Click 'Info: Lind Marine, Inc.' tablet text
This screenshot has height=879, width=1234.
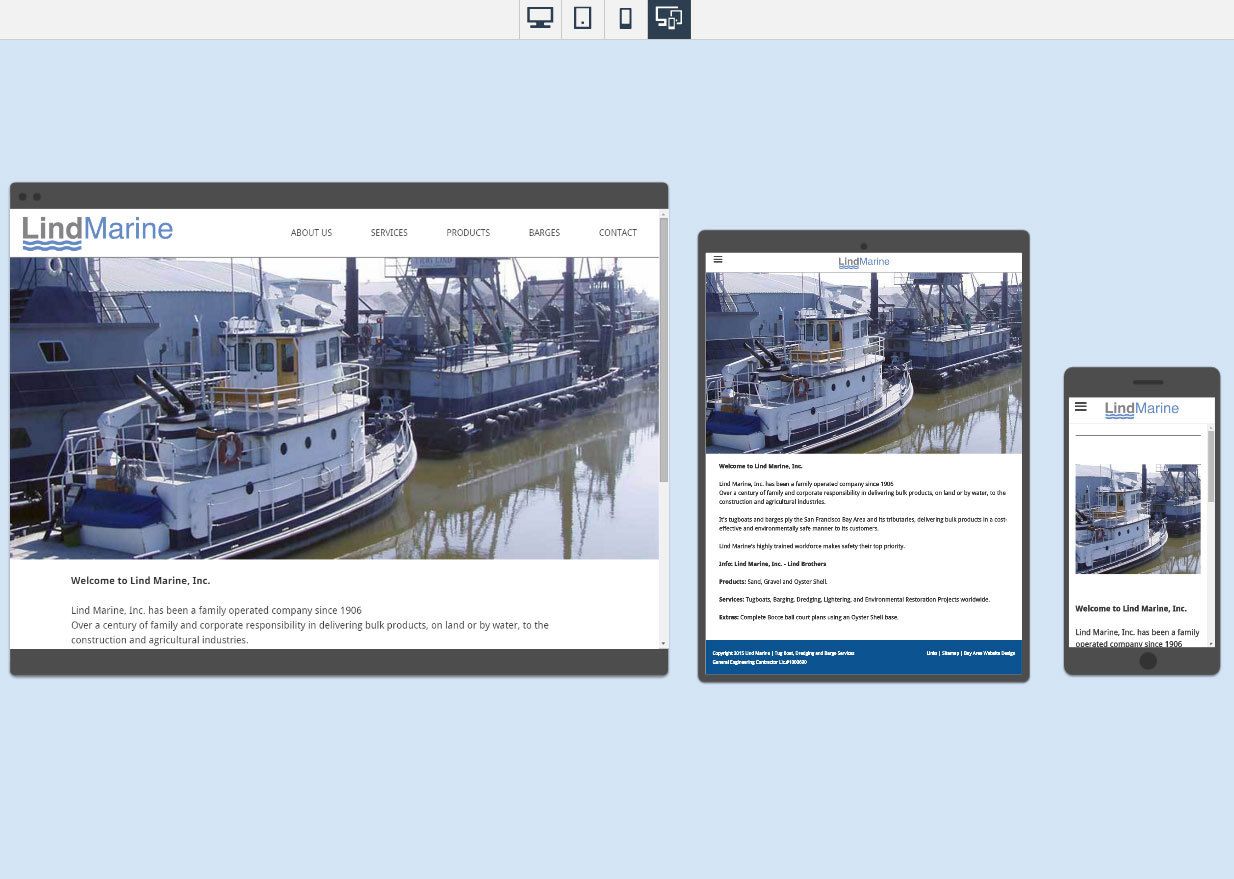(772, 564)
